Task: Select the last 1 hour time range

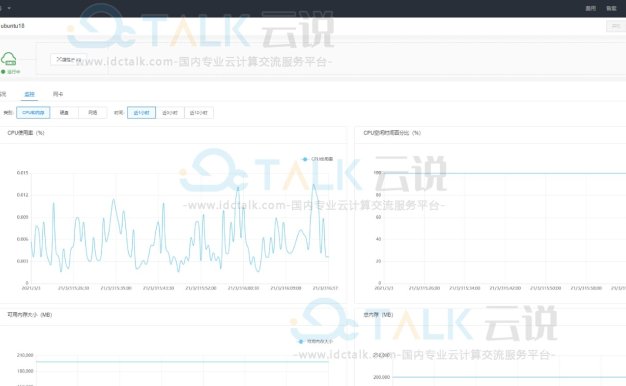Action: click(141, 113)
